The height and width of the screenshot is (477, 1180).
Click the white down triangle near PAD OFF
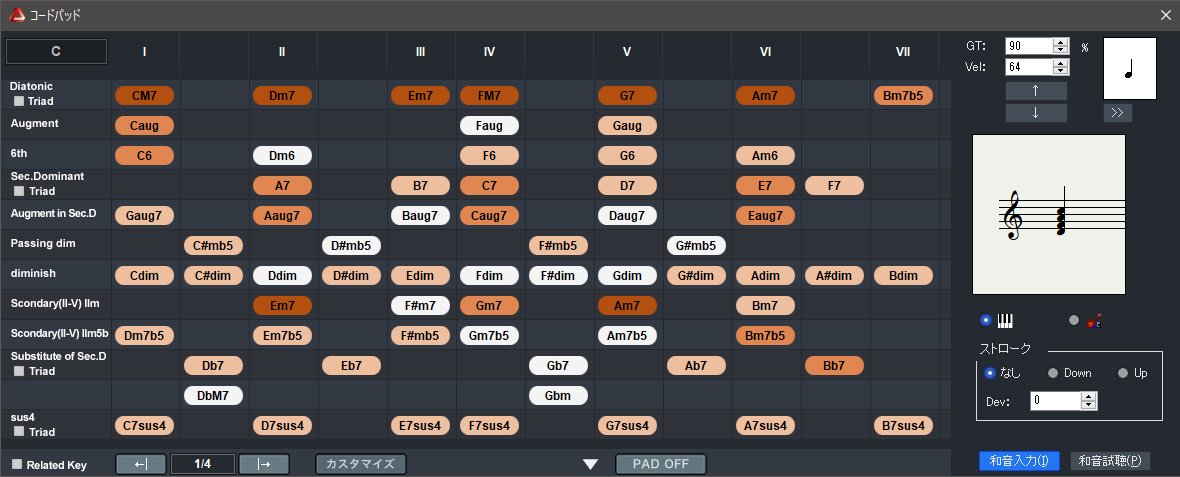tap(590, 464)
